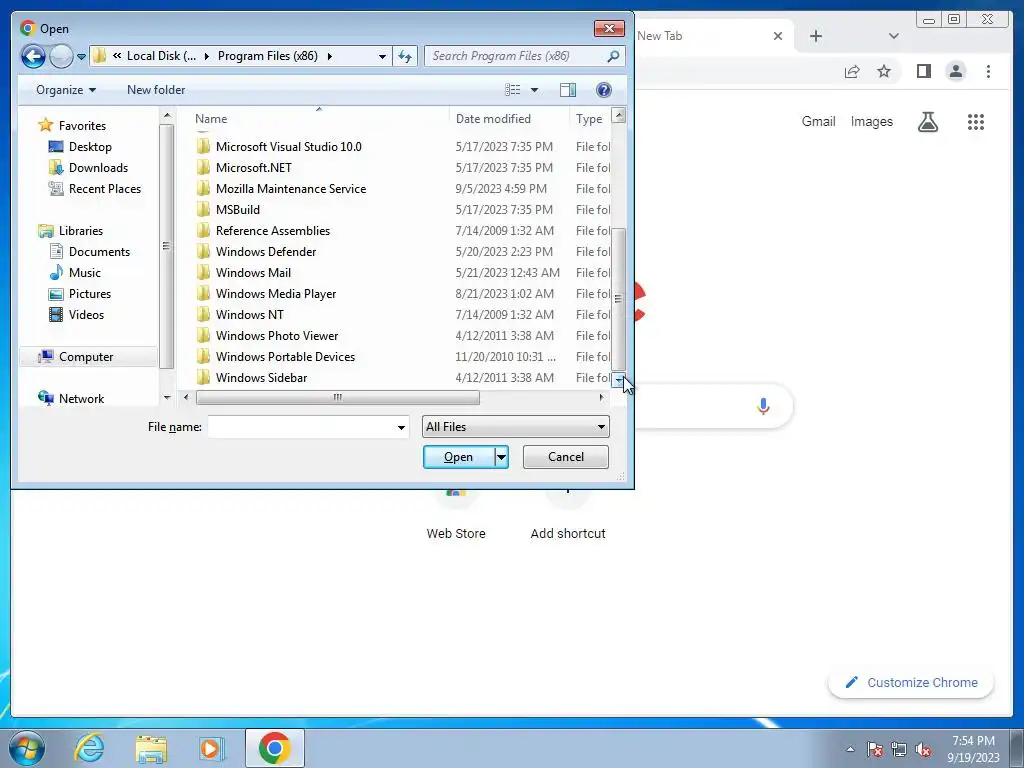Screen dimensions: 1024x768
Task: Open Google apps grid icon
Action: pyautogui.click(x=976, y=121)
